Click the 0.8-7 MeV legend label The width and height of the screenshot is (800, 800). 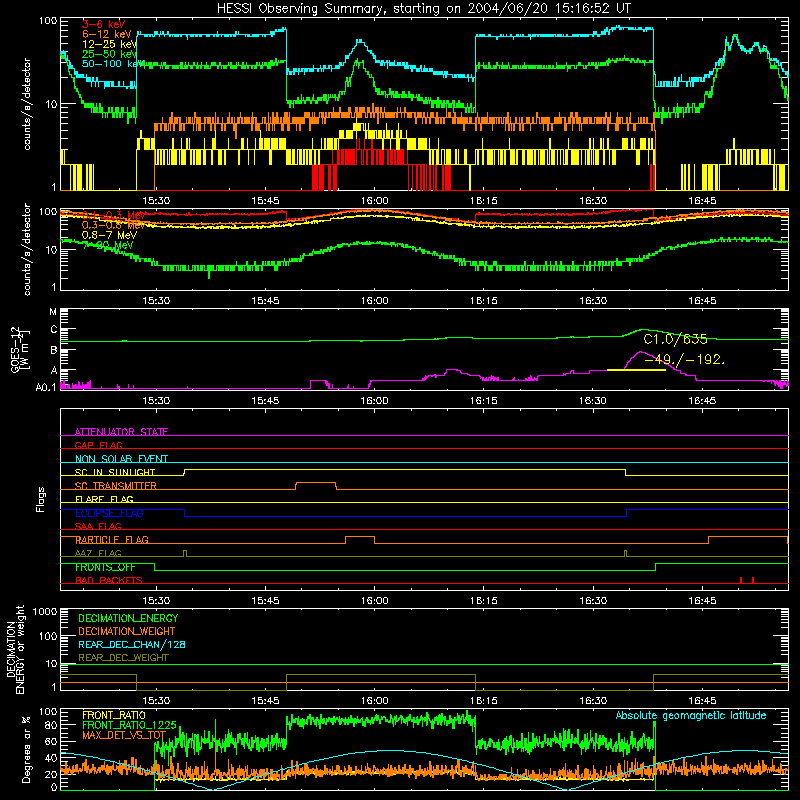(x=109, y=235)
